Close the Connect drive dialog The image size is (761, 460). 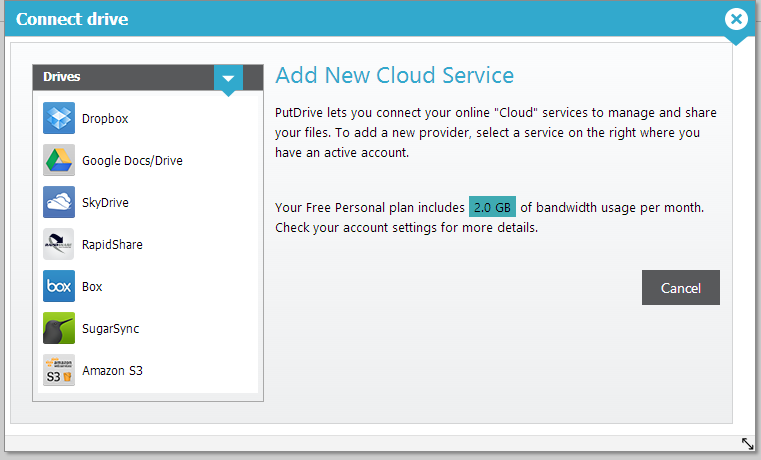coord(736,19)
